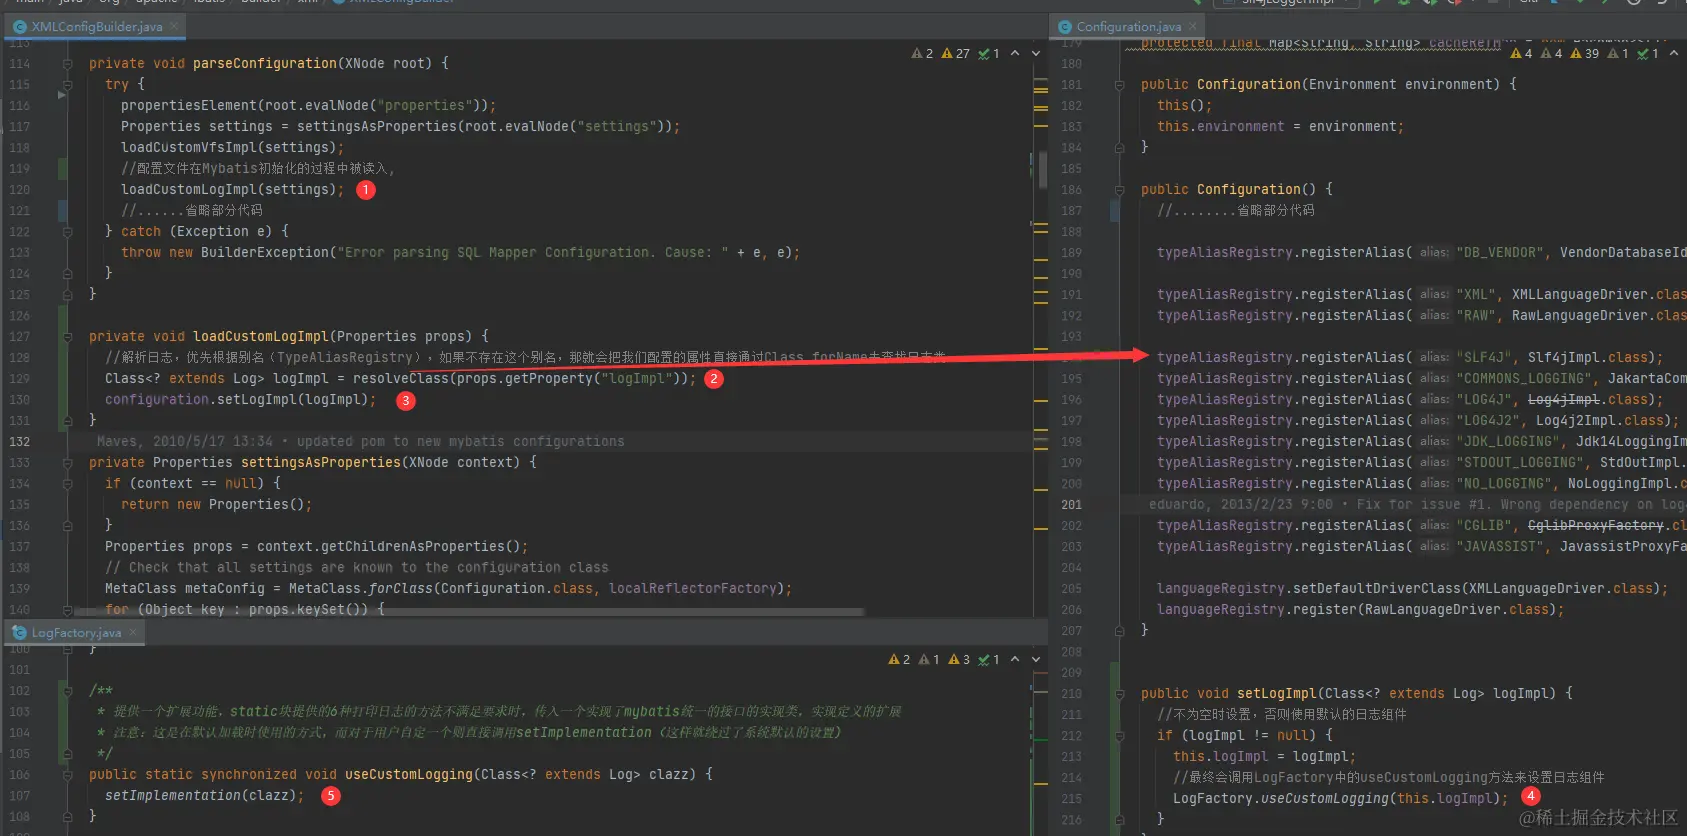The height and width of the screenshot is (836, 1687).
Task: Click the propertiesElement(root.evalNode) line
Action: tap(308, 105)
